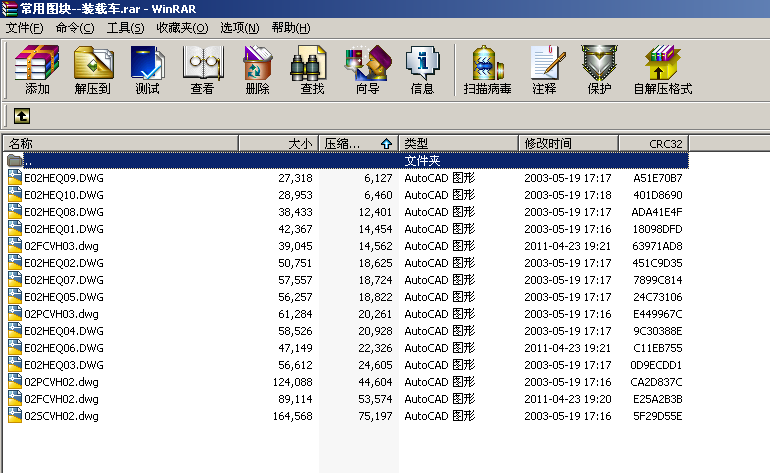Screen dimensions: 770x473
Task: Select file name E02HEQ07.DWG
Action: coord(64,280)
